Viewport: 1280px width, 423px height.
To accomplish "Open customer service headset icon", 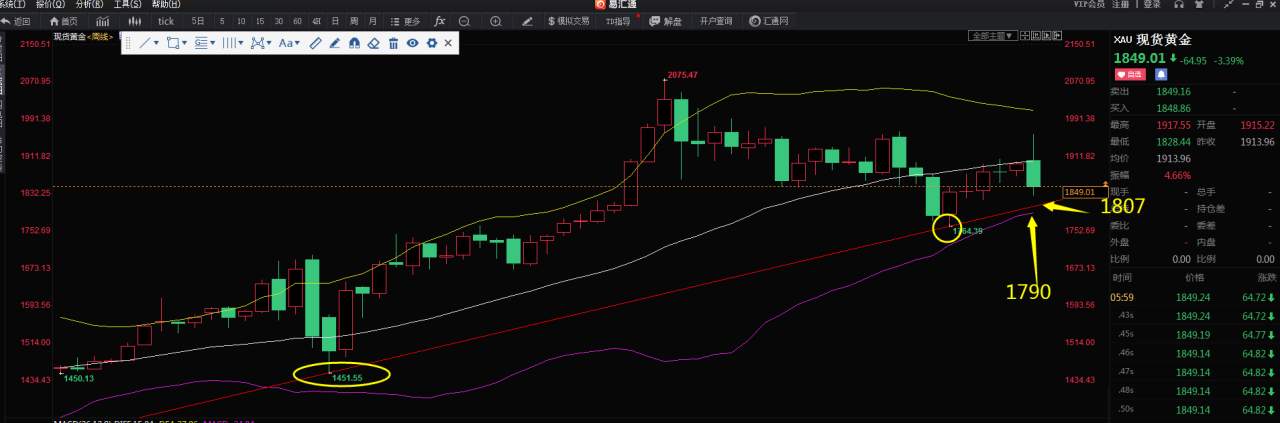I will tap(1179, 4).
